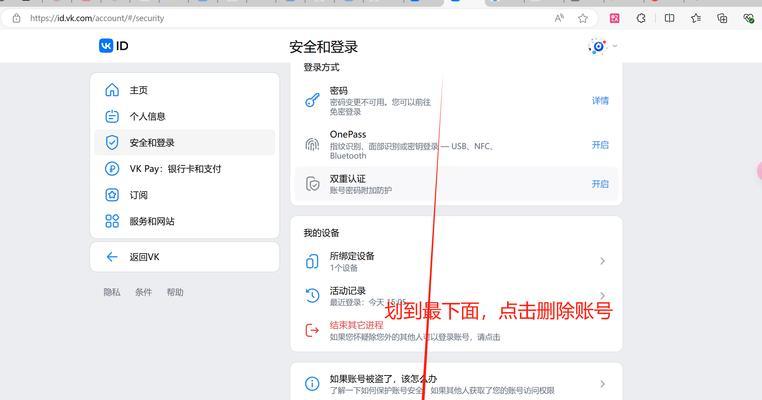Toggle browser split screen icon
Viewport: 762px width, 400px height.
pyautogui.click(x=669, y=18)
